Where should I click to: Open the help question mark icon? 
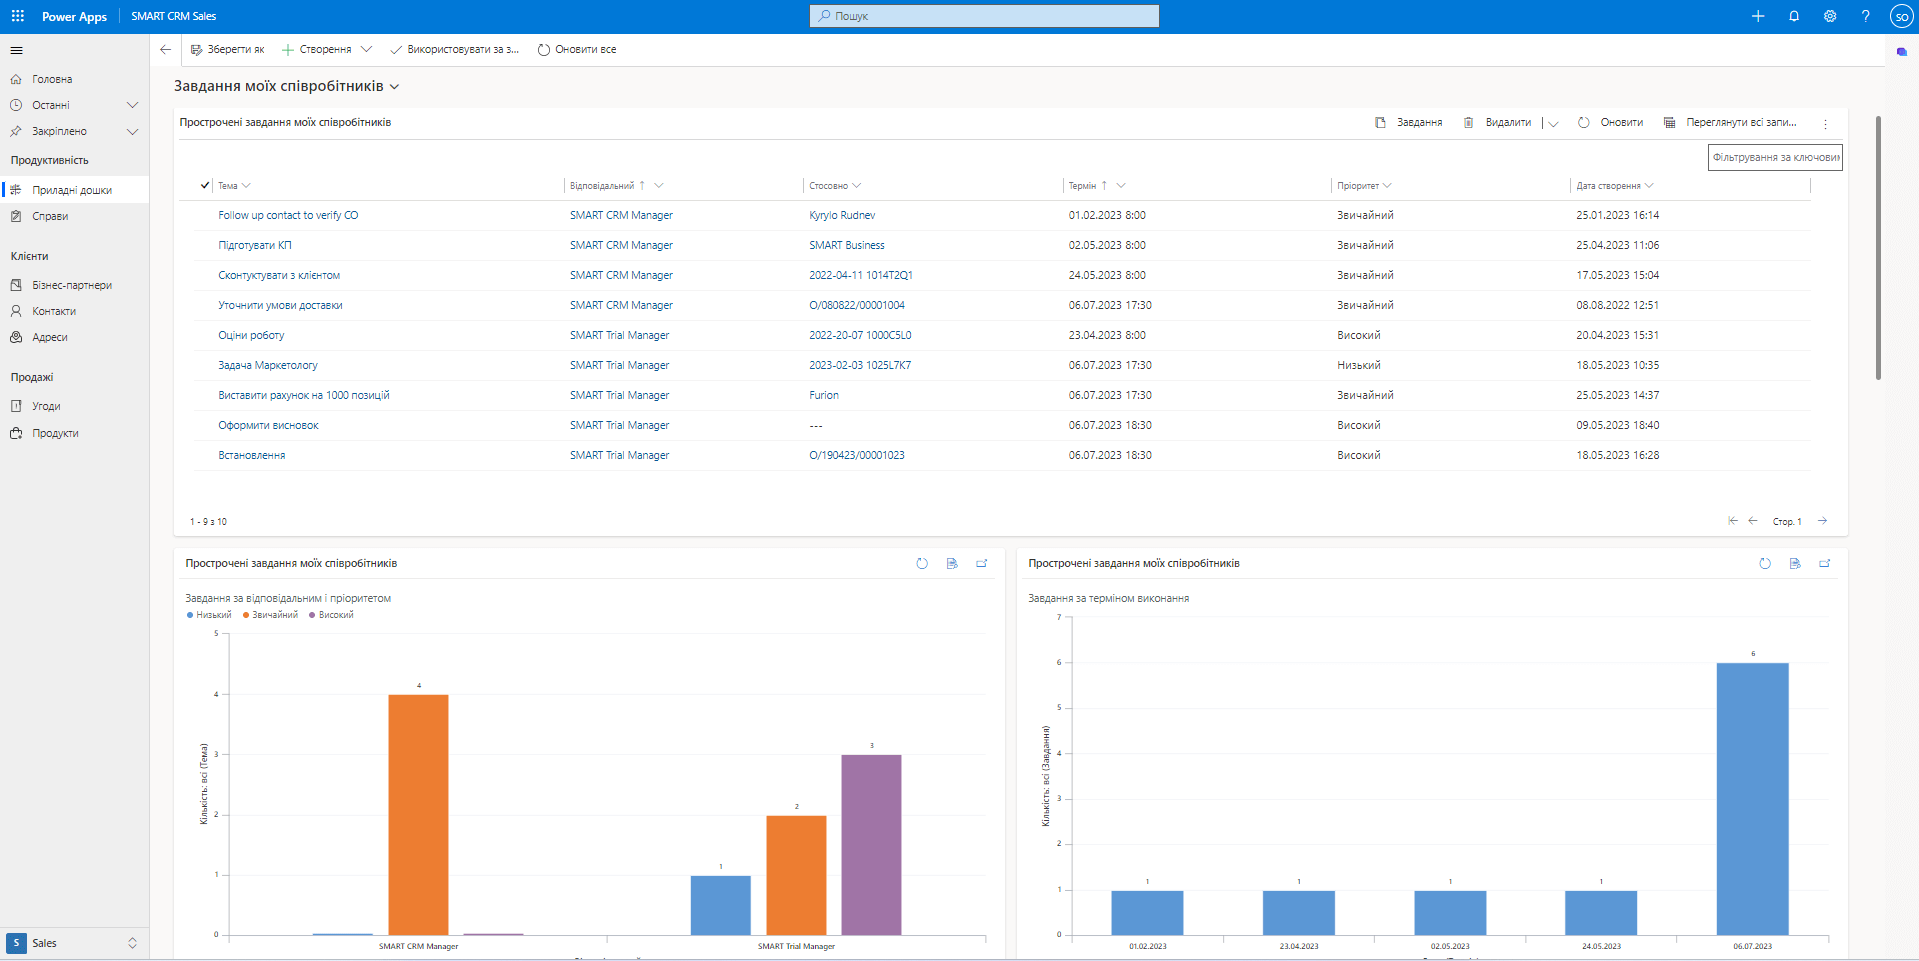1865,16
